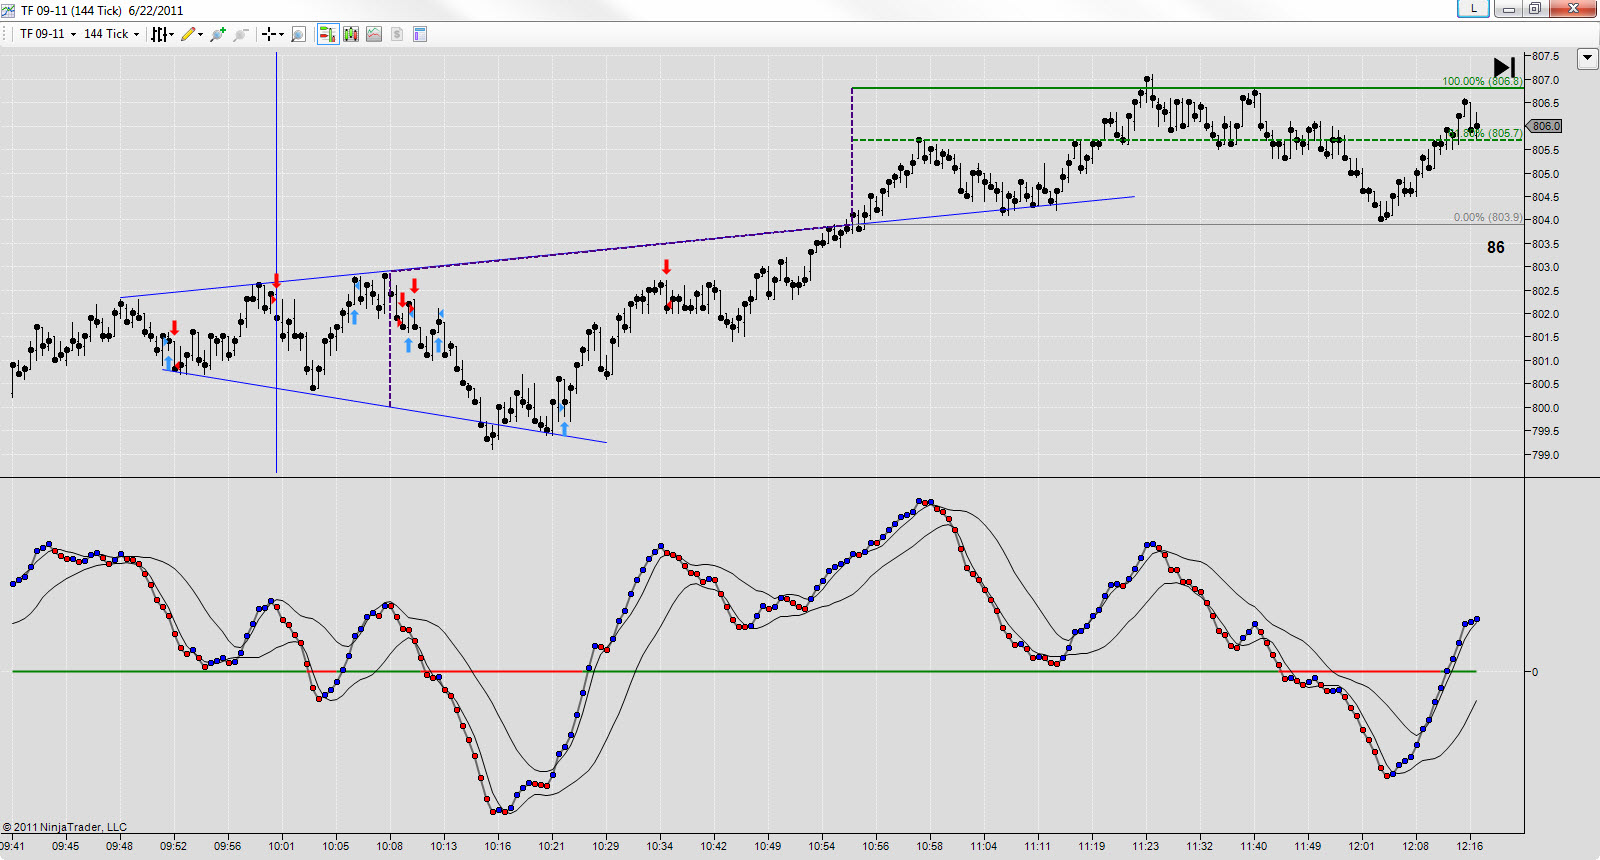Open the chart bar style menu
The image size is (1600, 860).
click(162, 34)
